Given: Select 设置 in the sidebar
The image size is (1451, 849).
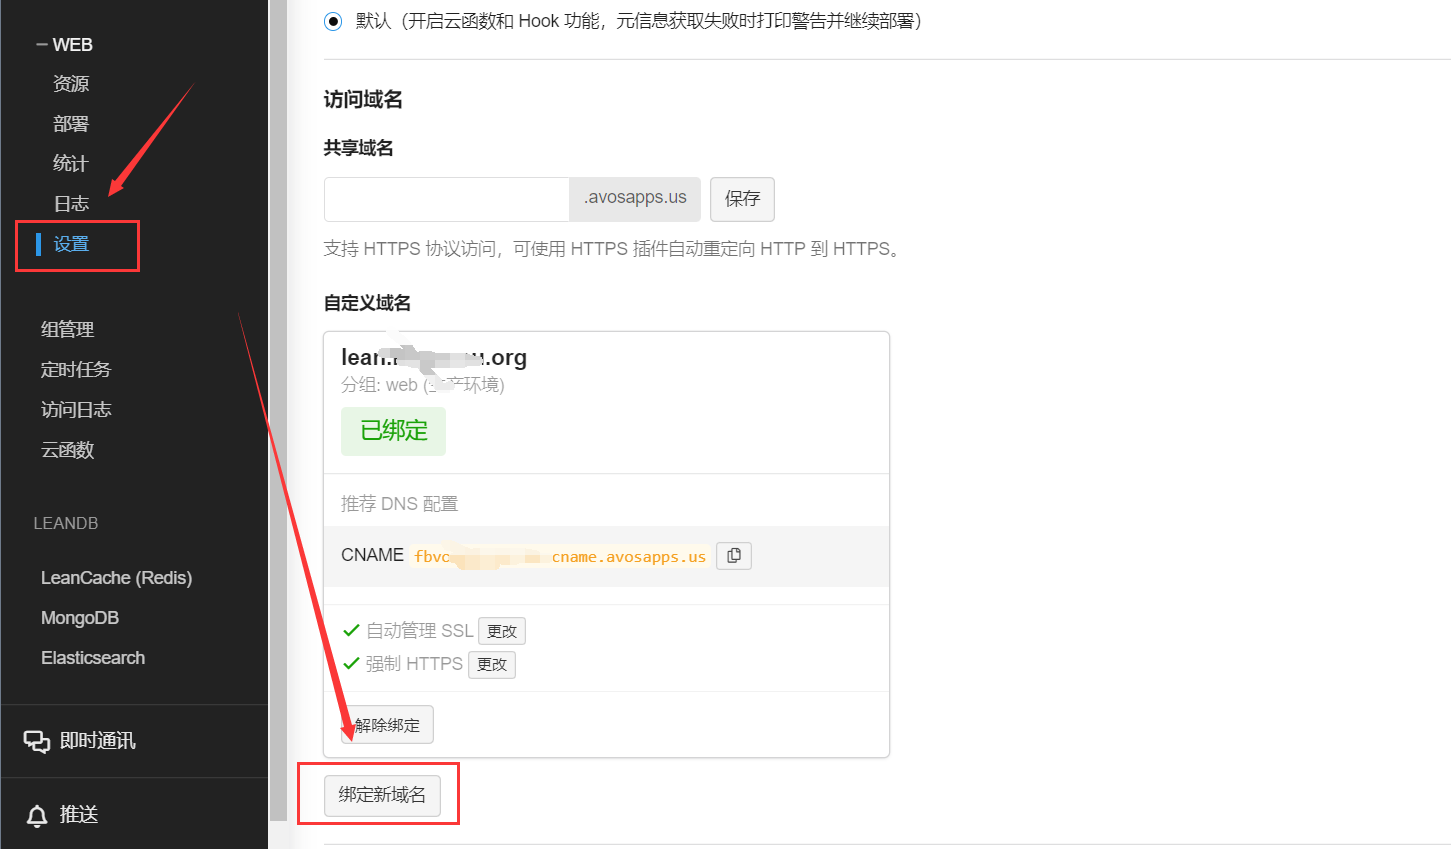Looking at the screenshot, I should tap(71, 244).
